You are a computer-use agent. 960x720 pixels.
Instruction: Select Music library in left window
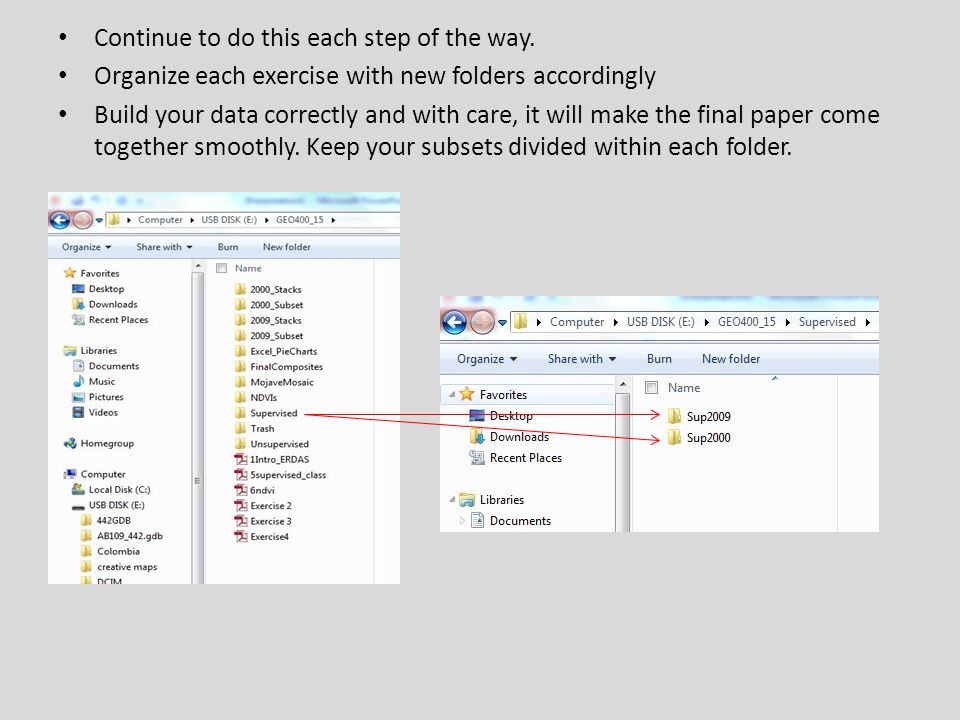94,381
